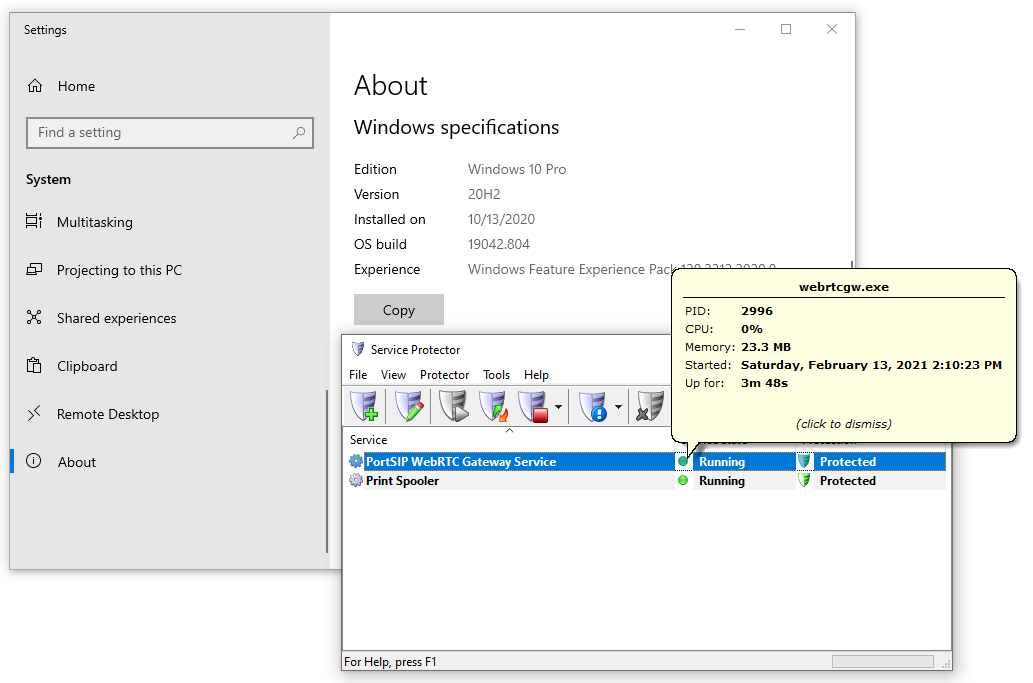Open Multitasking settings page
This screenshot has width=1033, height=683.
[95, 222]
